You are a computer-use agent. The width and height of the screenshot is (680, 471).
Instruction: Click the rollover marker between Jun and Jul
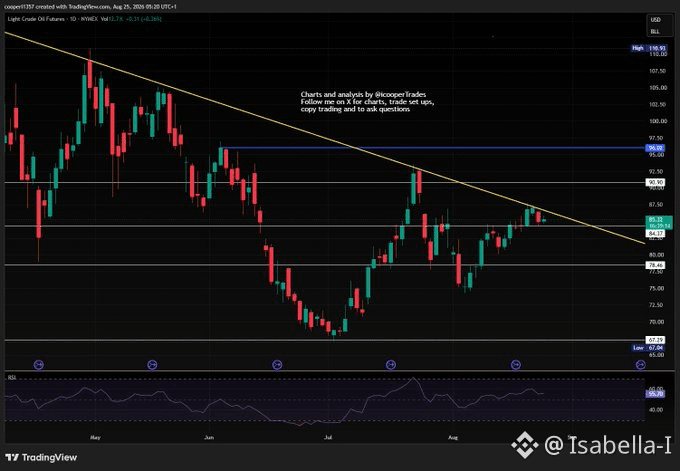click(x=277, y=365)
